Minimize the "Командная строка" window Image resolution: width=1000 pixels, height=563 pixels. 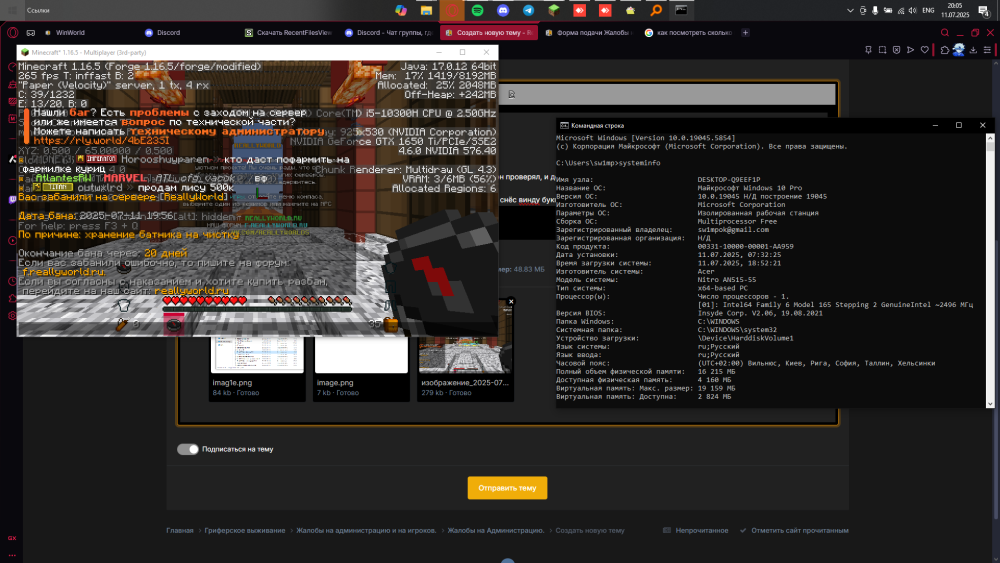(936, 126)
